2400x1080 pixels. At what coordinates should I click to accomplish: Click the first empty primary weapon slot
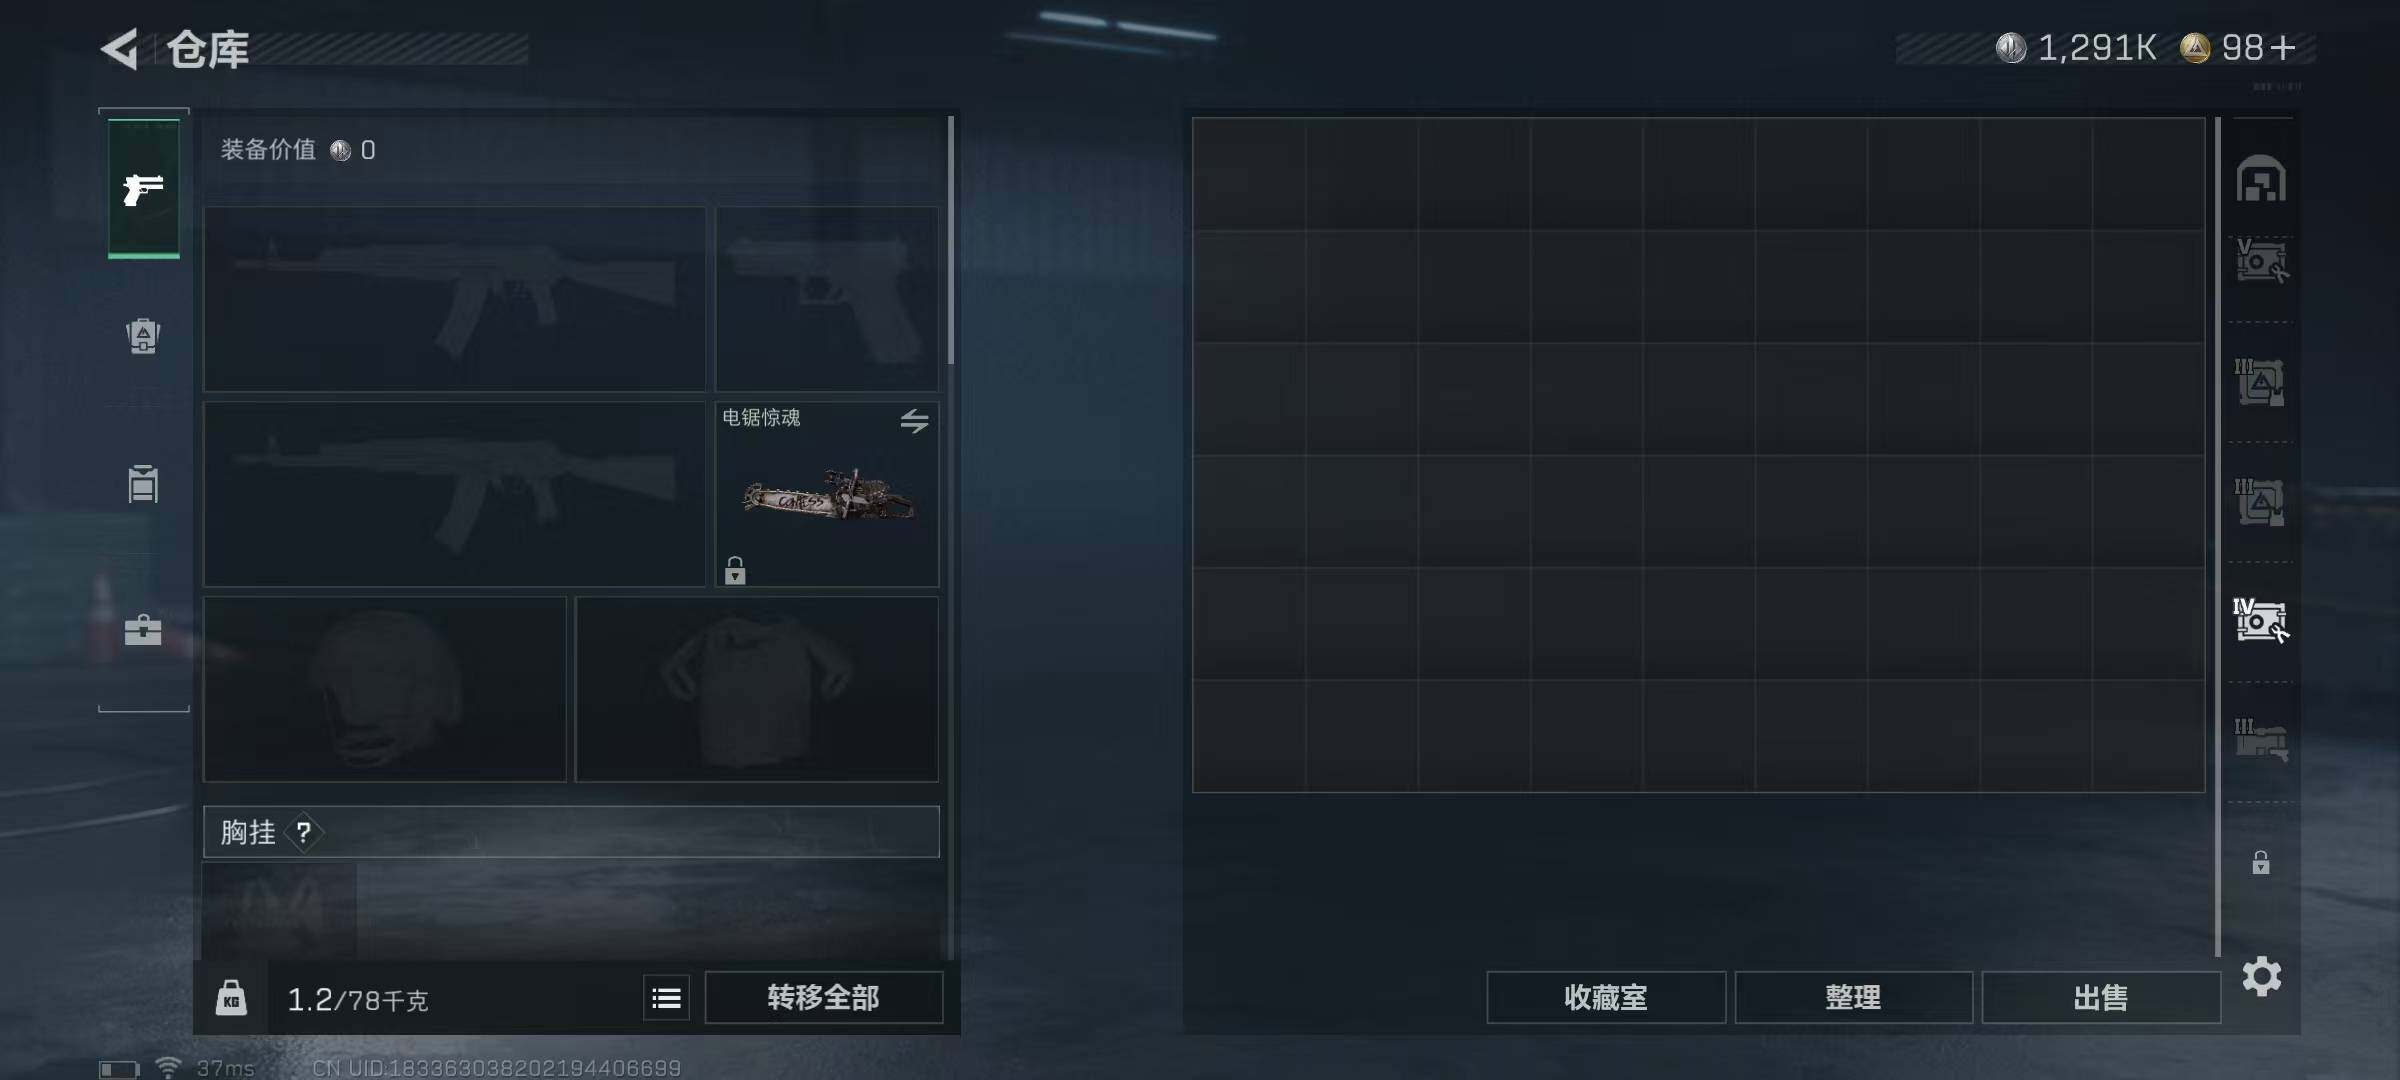click(x=455, y=299)
